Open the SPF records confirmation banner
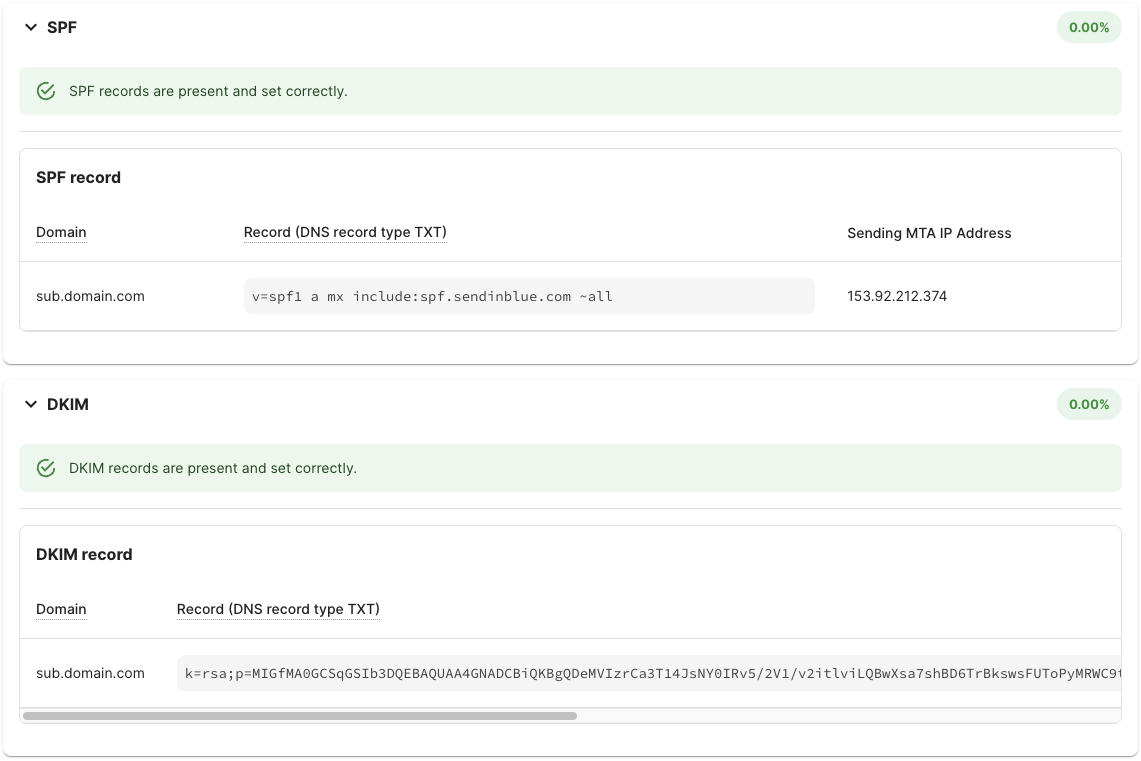This screenshot has width=1141, height=761. [x=570, y=91]
